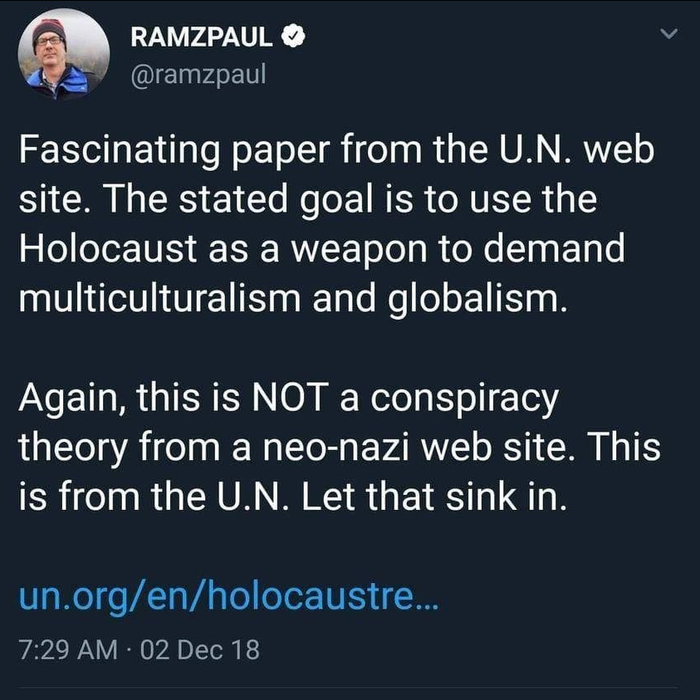The image size is (700, 700).
Task: Open the RAMZPAUL display name profile
Action: 201,37
